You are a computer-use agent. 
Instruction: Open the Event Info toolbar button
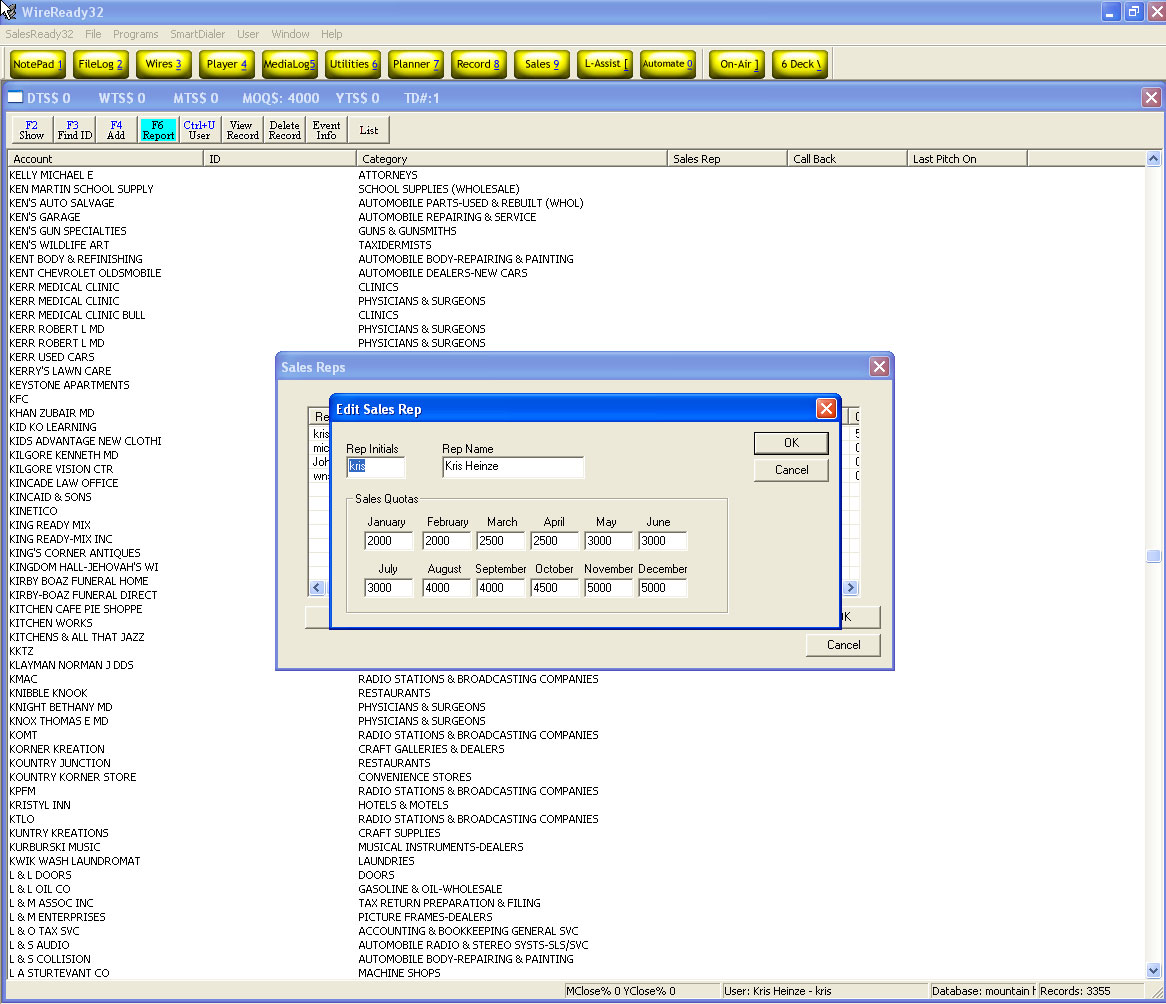coord(326,130)
